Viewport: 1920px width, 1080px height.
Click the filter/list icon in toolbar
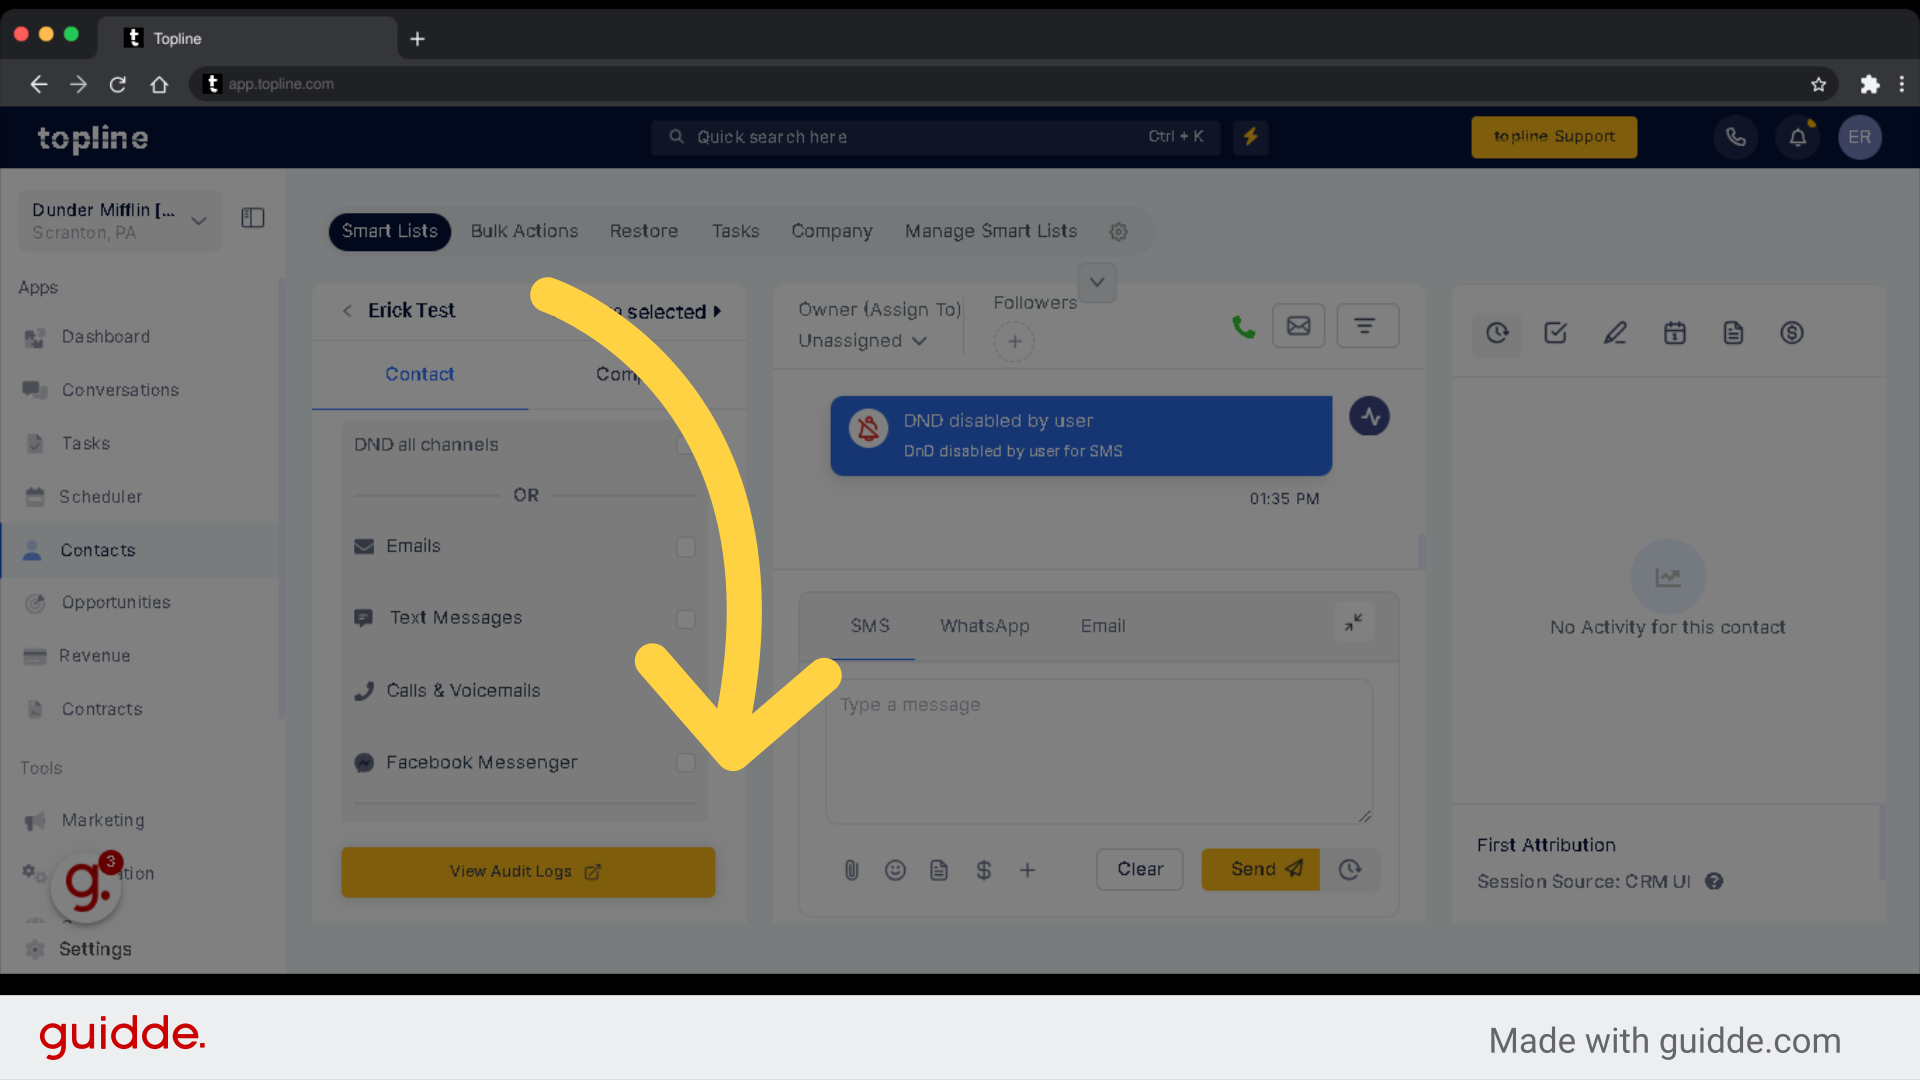point(1367,326)
